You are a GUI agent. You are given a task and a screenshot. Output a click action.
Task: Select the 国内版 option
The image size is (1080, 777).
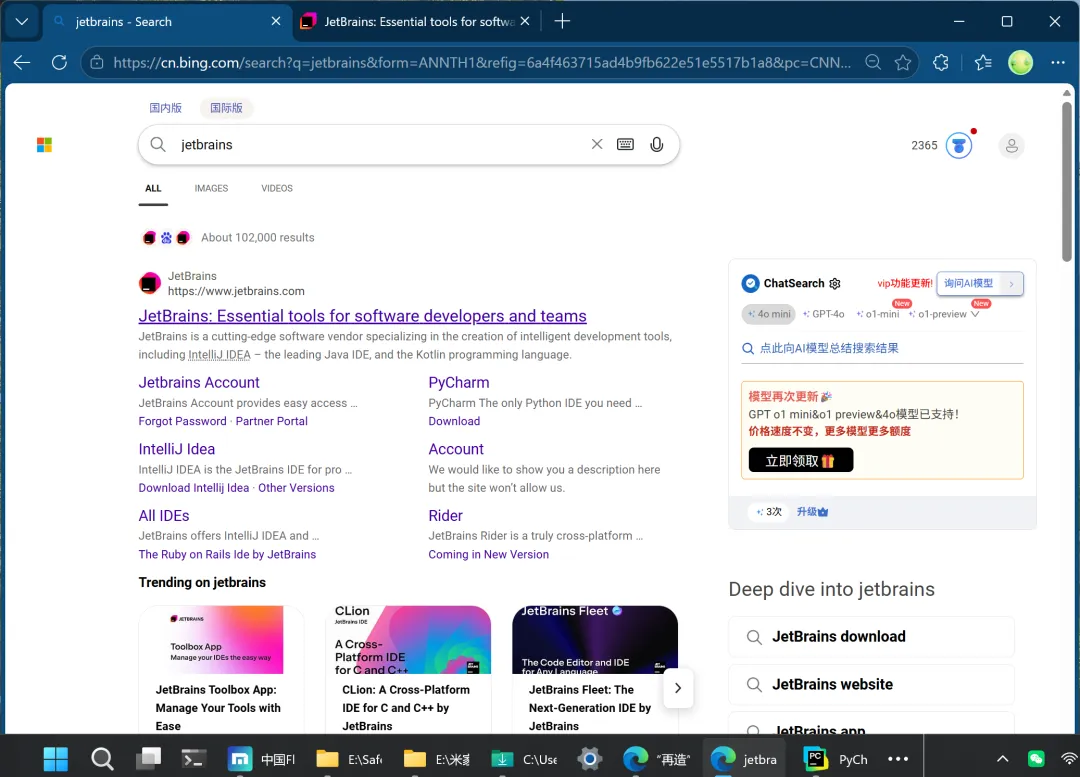click(165, 108)
